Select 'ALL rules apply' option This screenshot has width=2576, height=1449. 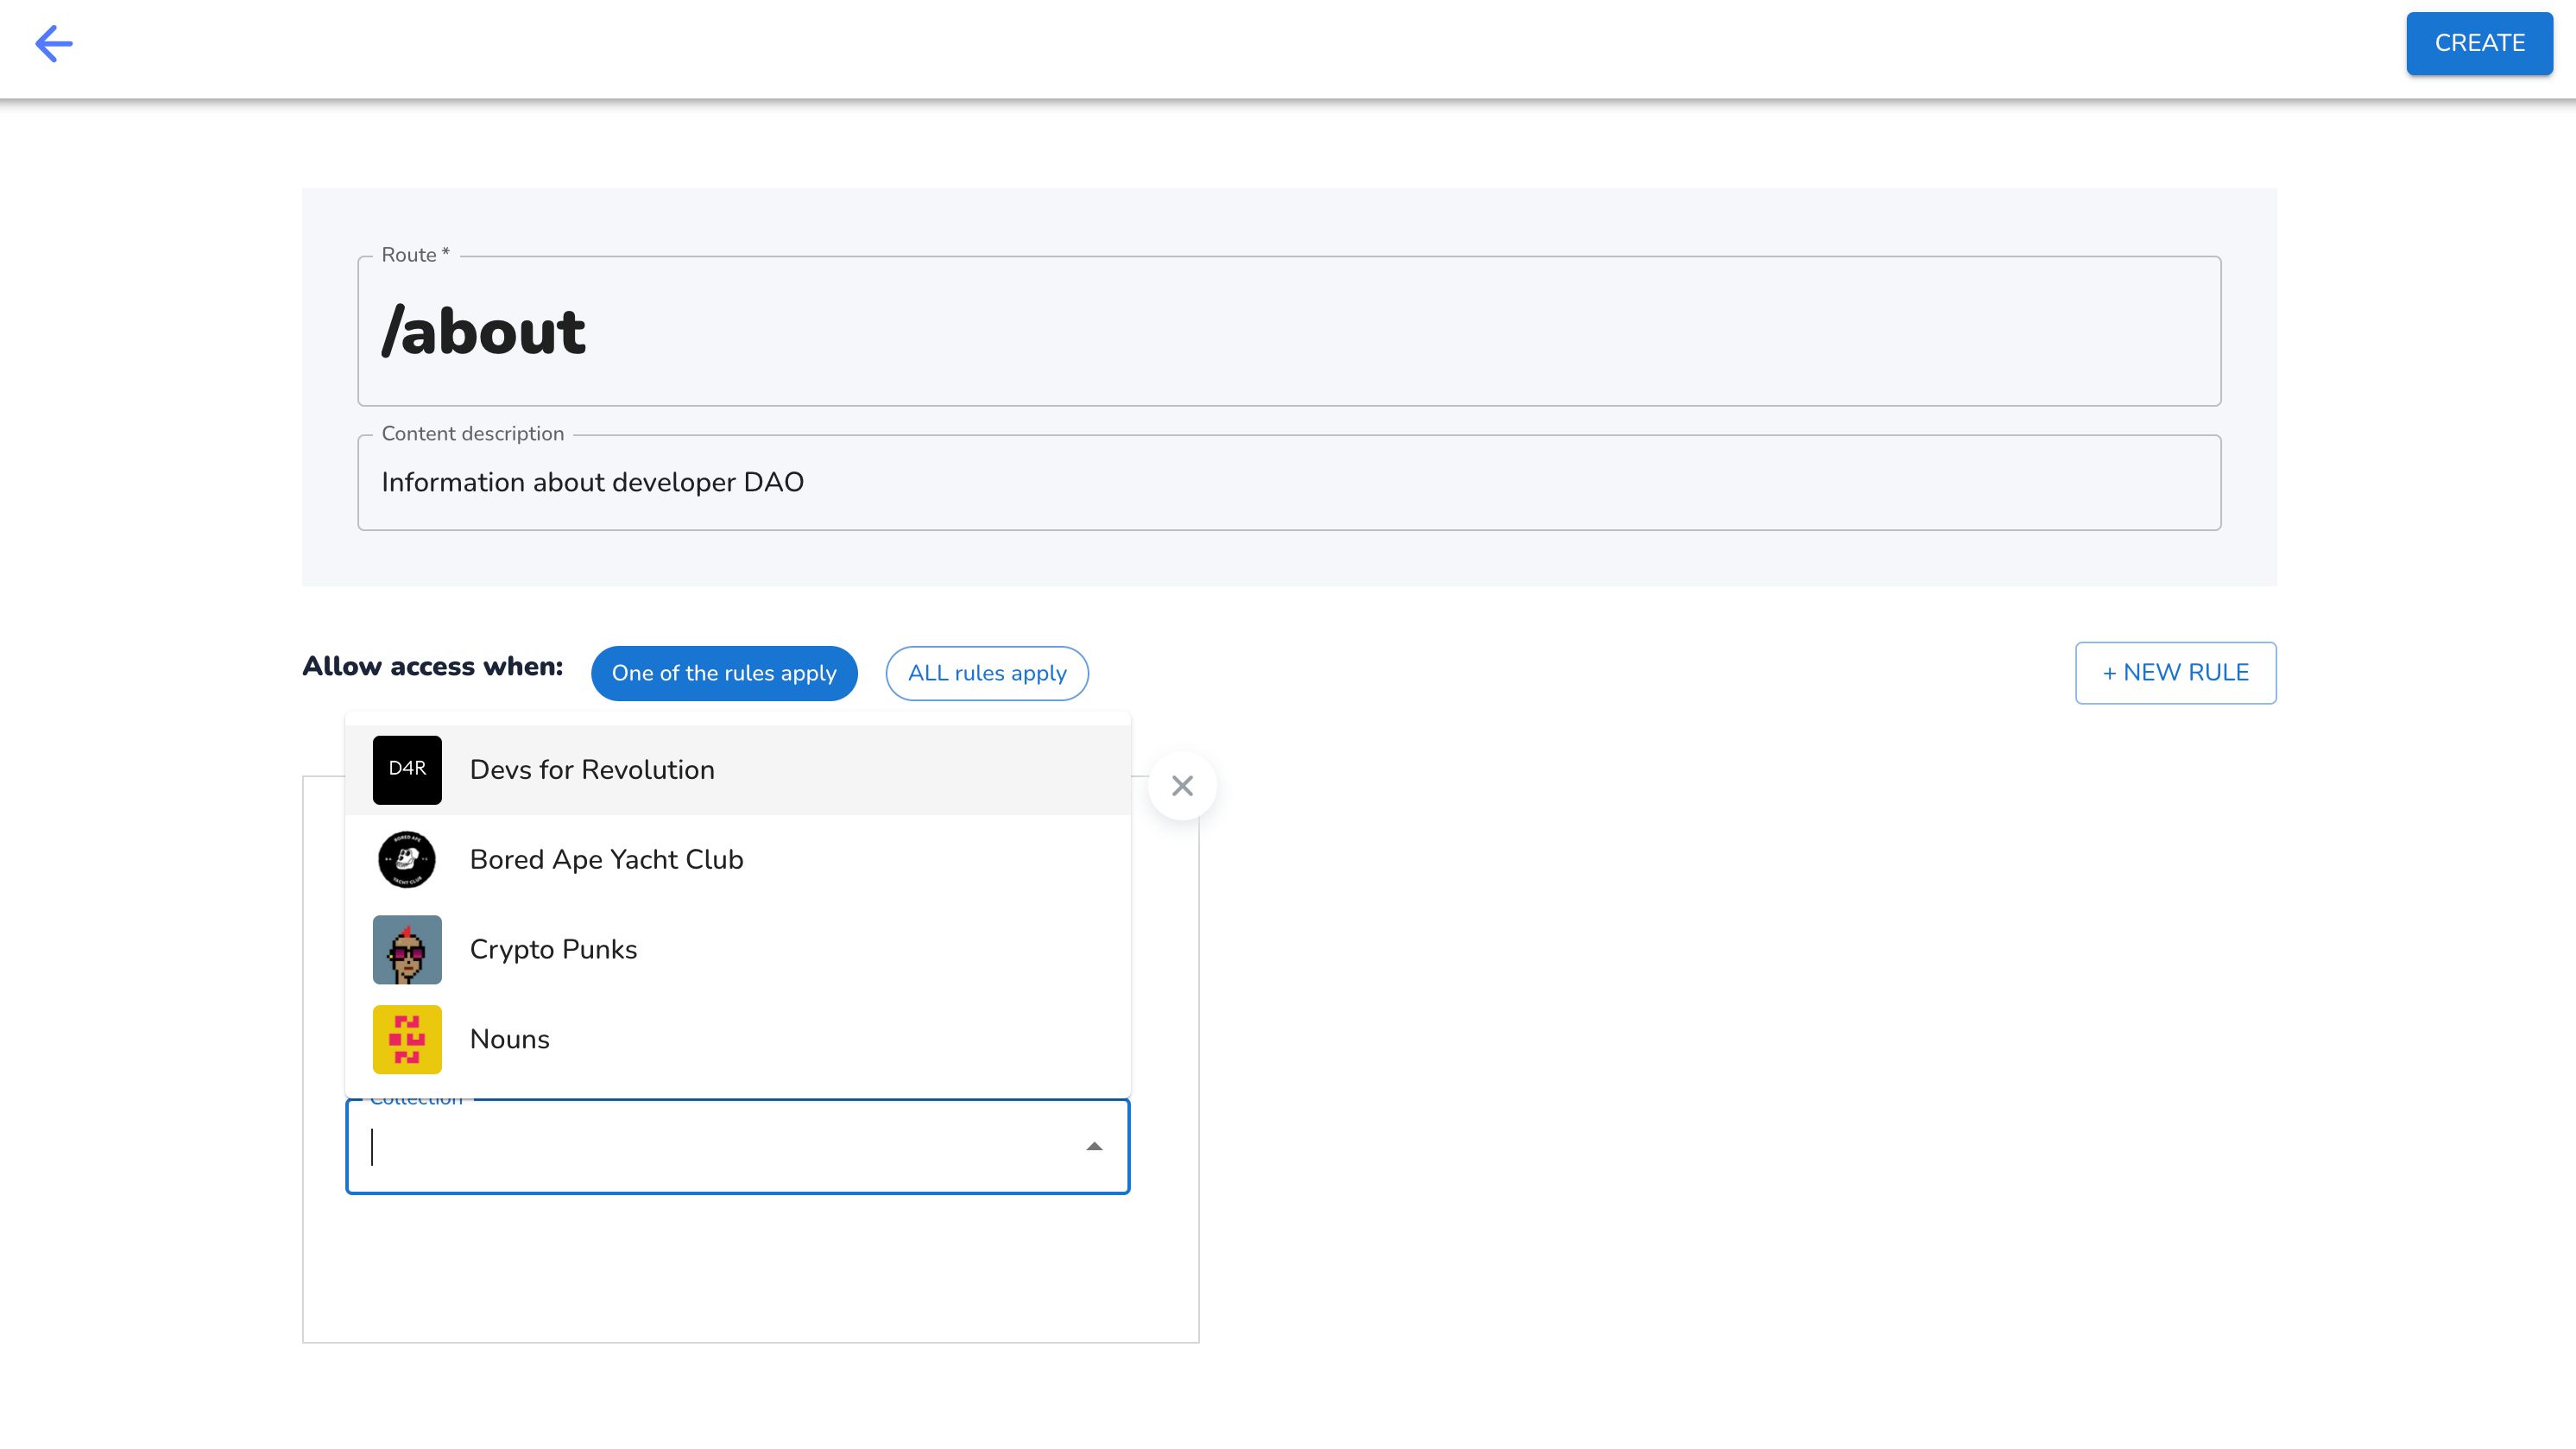click(987, 673)
